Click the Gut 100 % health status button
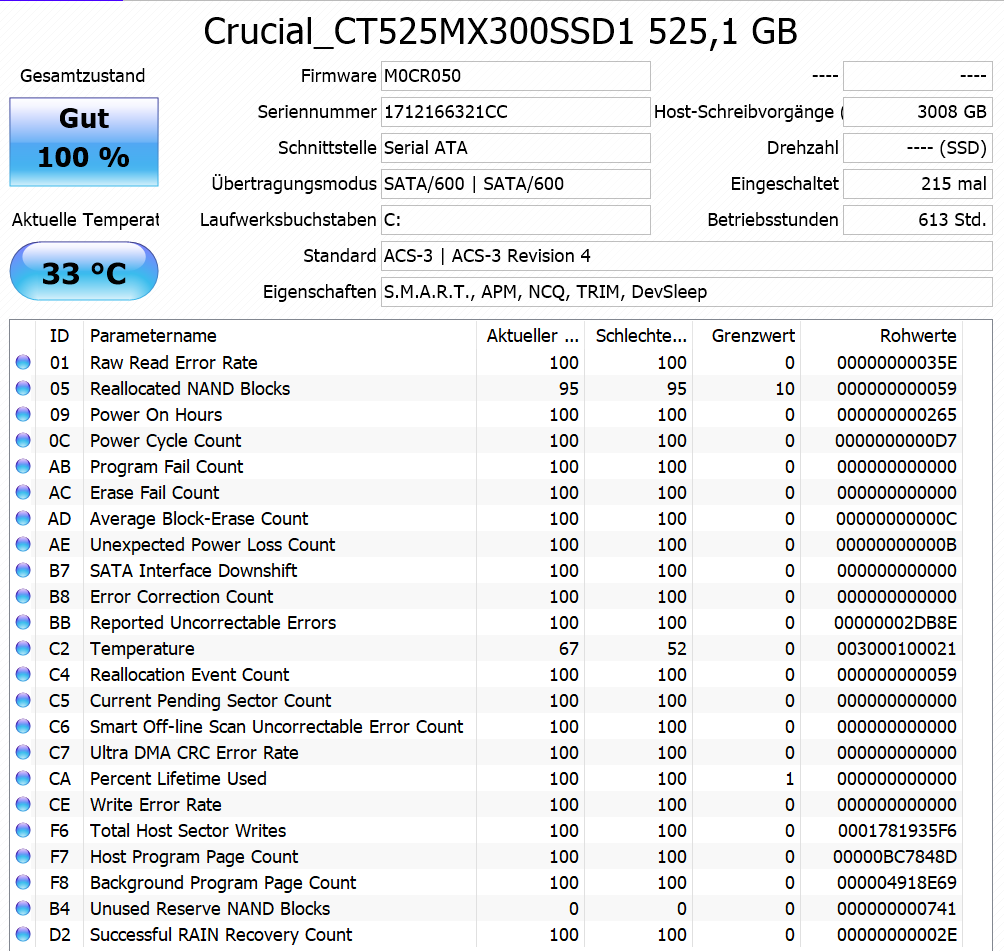The height and width of the screenshot is (951, 1004). pos(84,142)
